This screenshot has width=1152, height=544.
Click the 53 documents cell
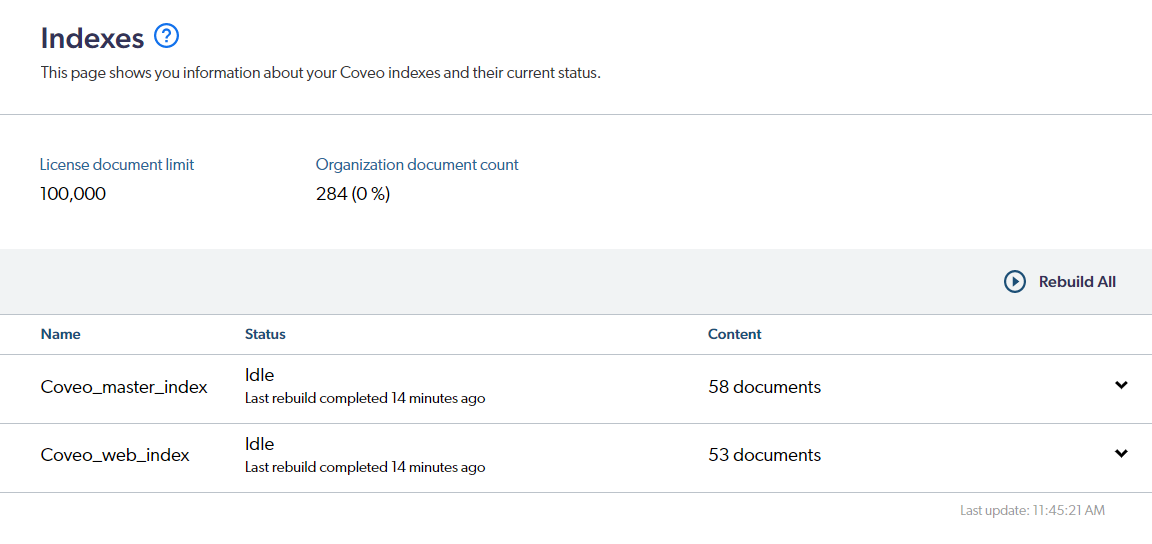(x=765, y=455)
